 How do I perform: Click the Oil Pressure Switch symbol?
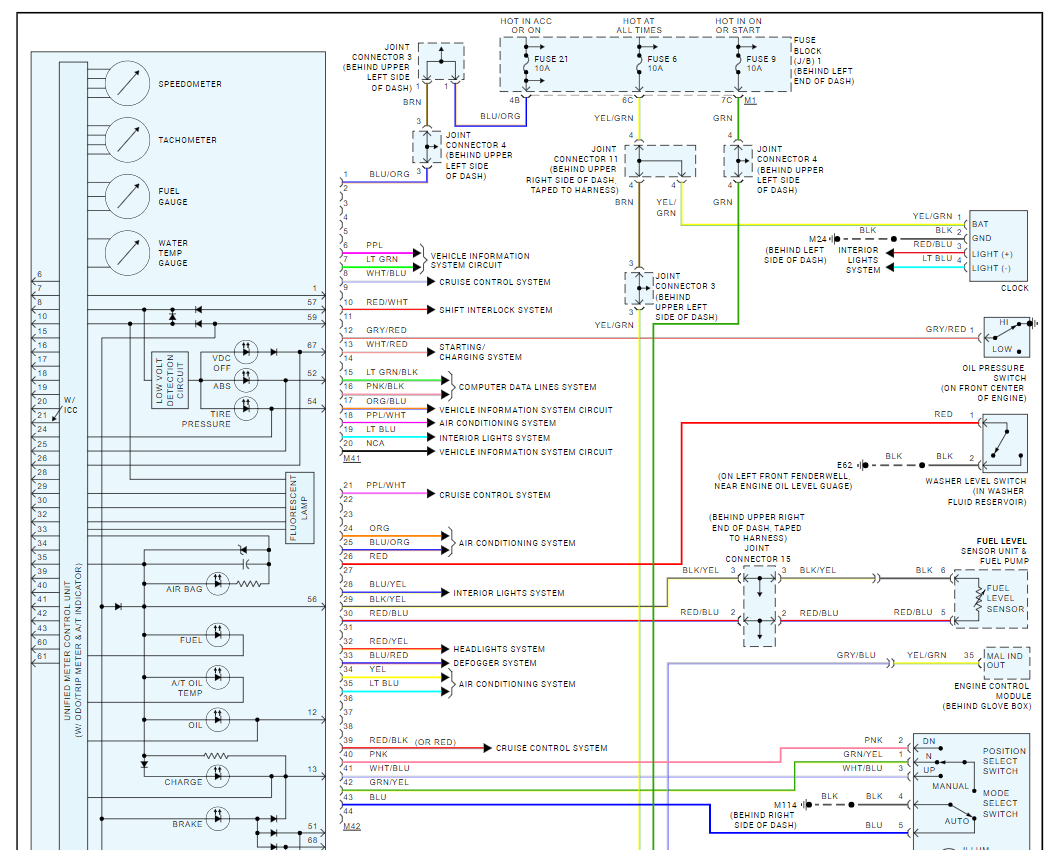[x=1006, y=337]
